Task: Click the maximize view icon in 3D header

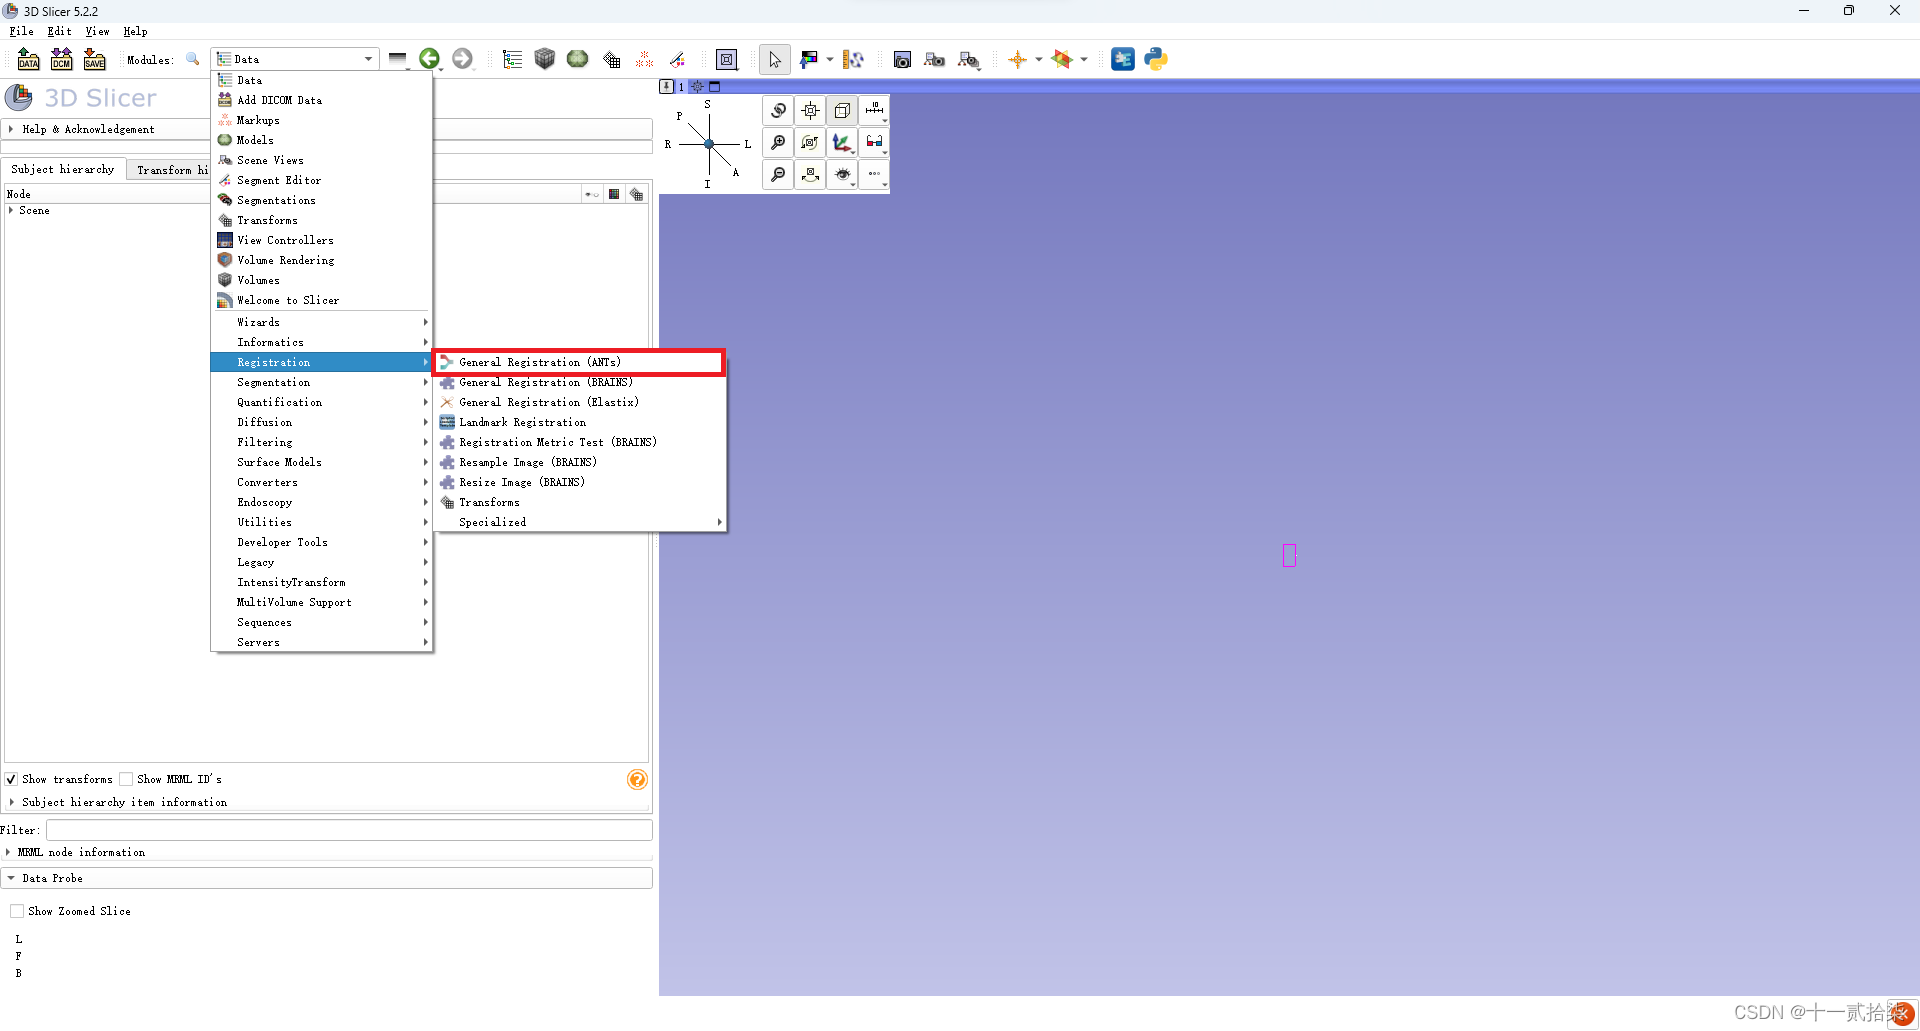Action: 714,87
